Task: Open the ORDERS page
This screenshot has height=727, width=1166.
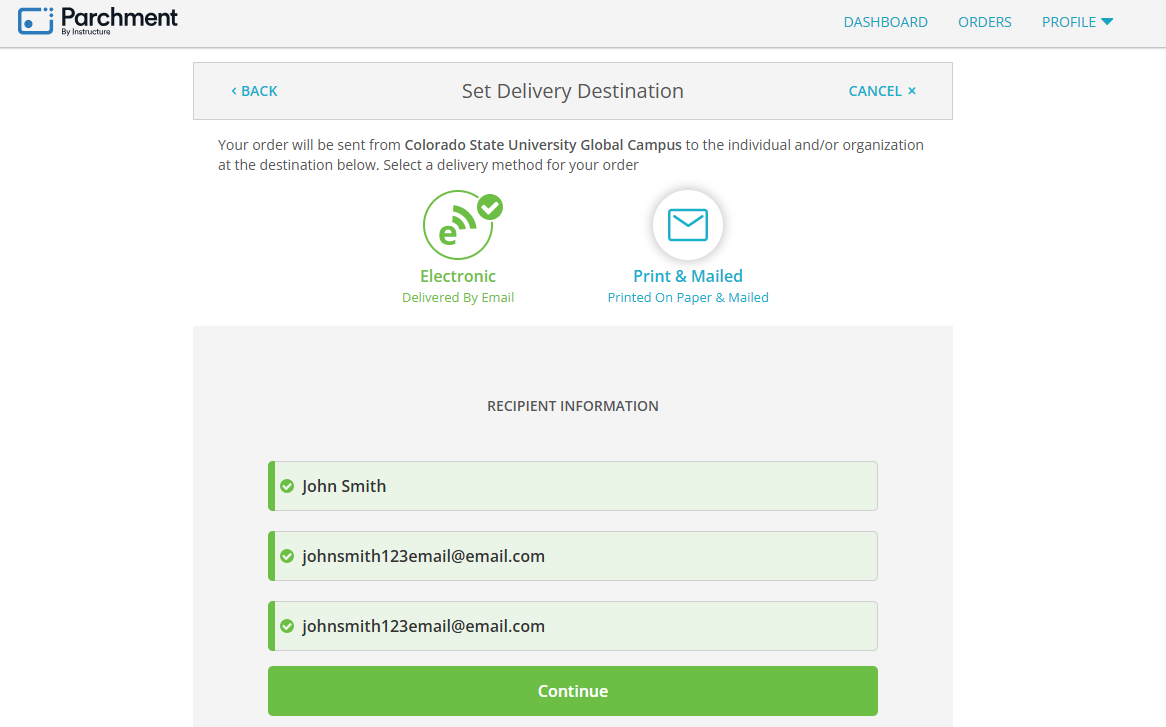Action: click(985, 22)
